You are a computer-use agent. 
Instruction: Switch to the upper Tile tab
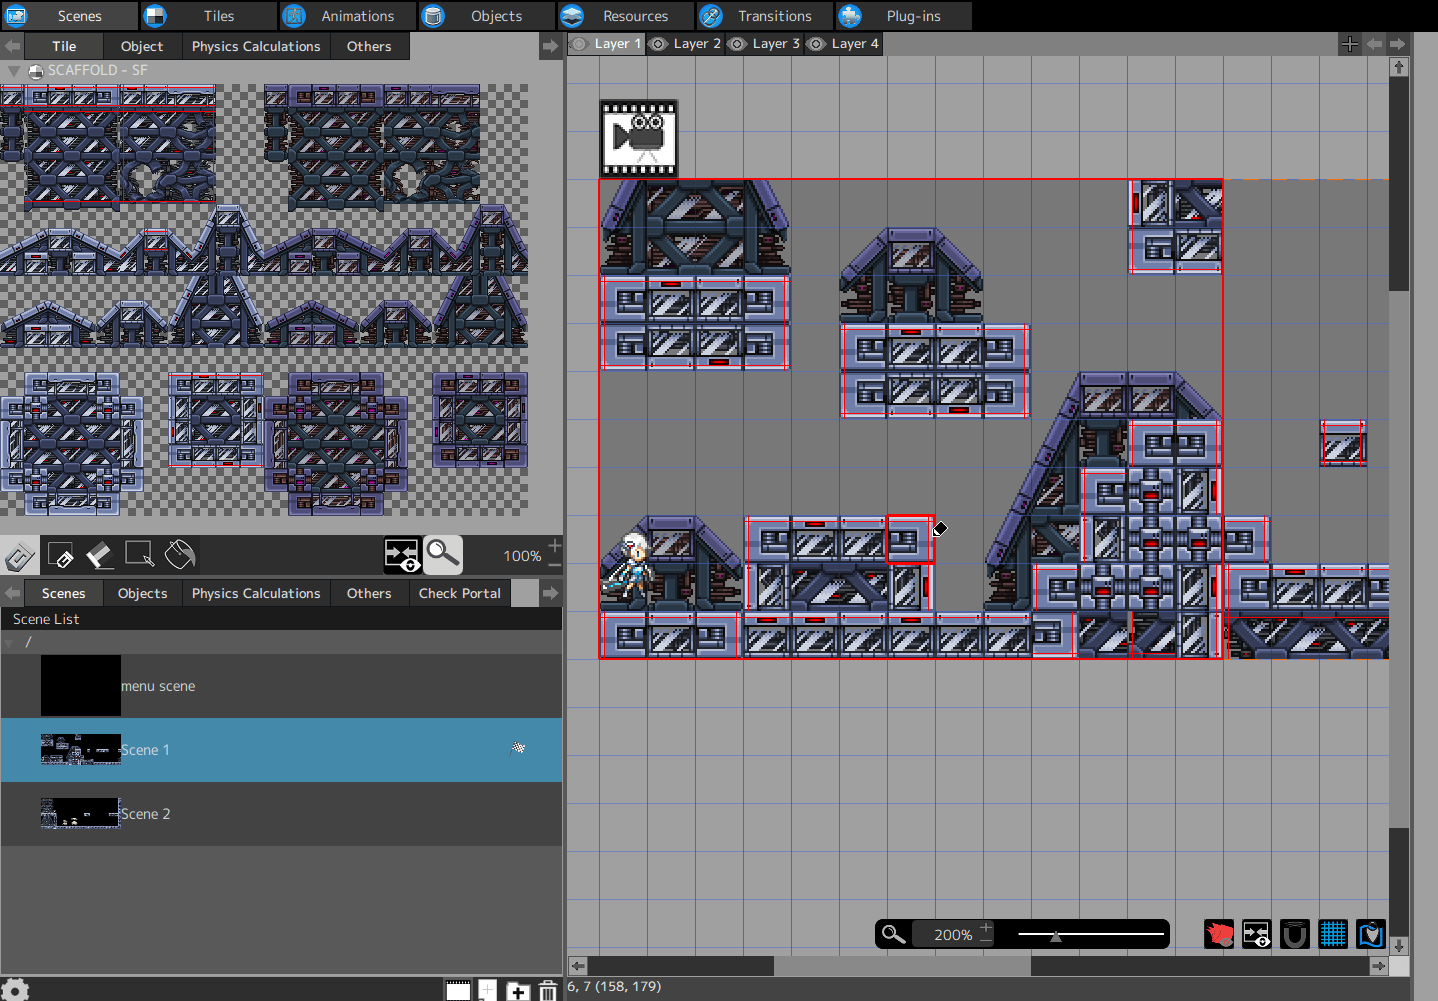tap(64, 46)
